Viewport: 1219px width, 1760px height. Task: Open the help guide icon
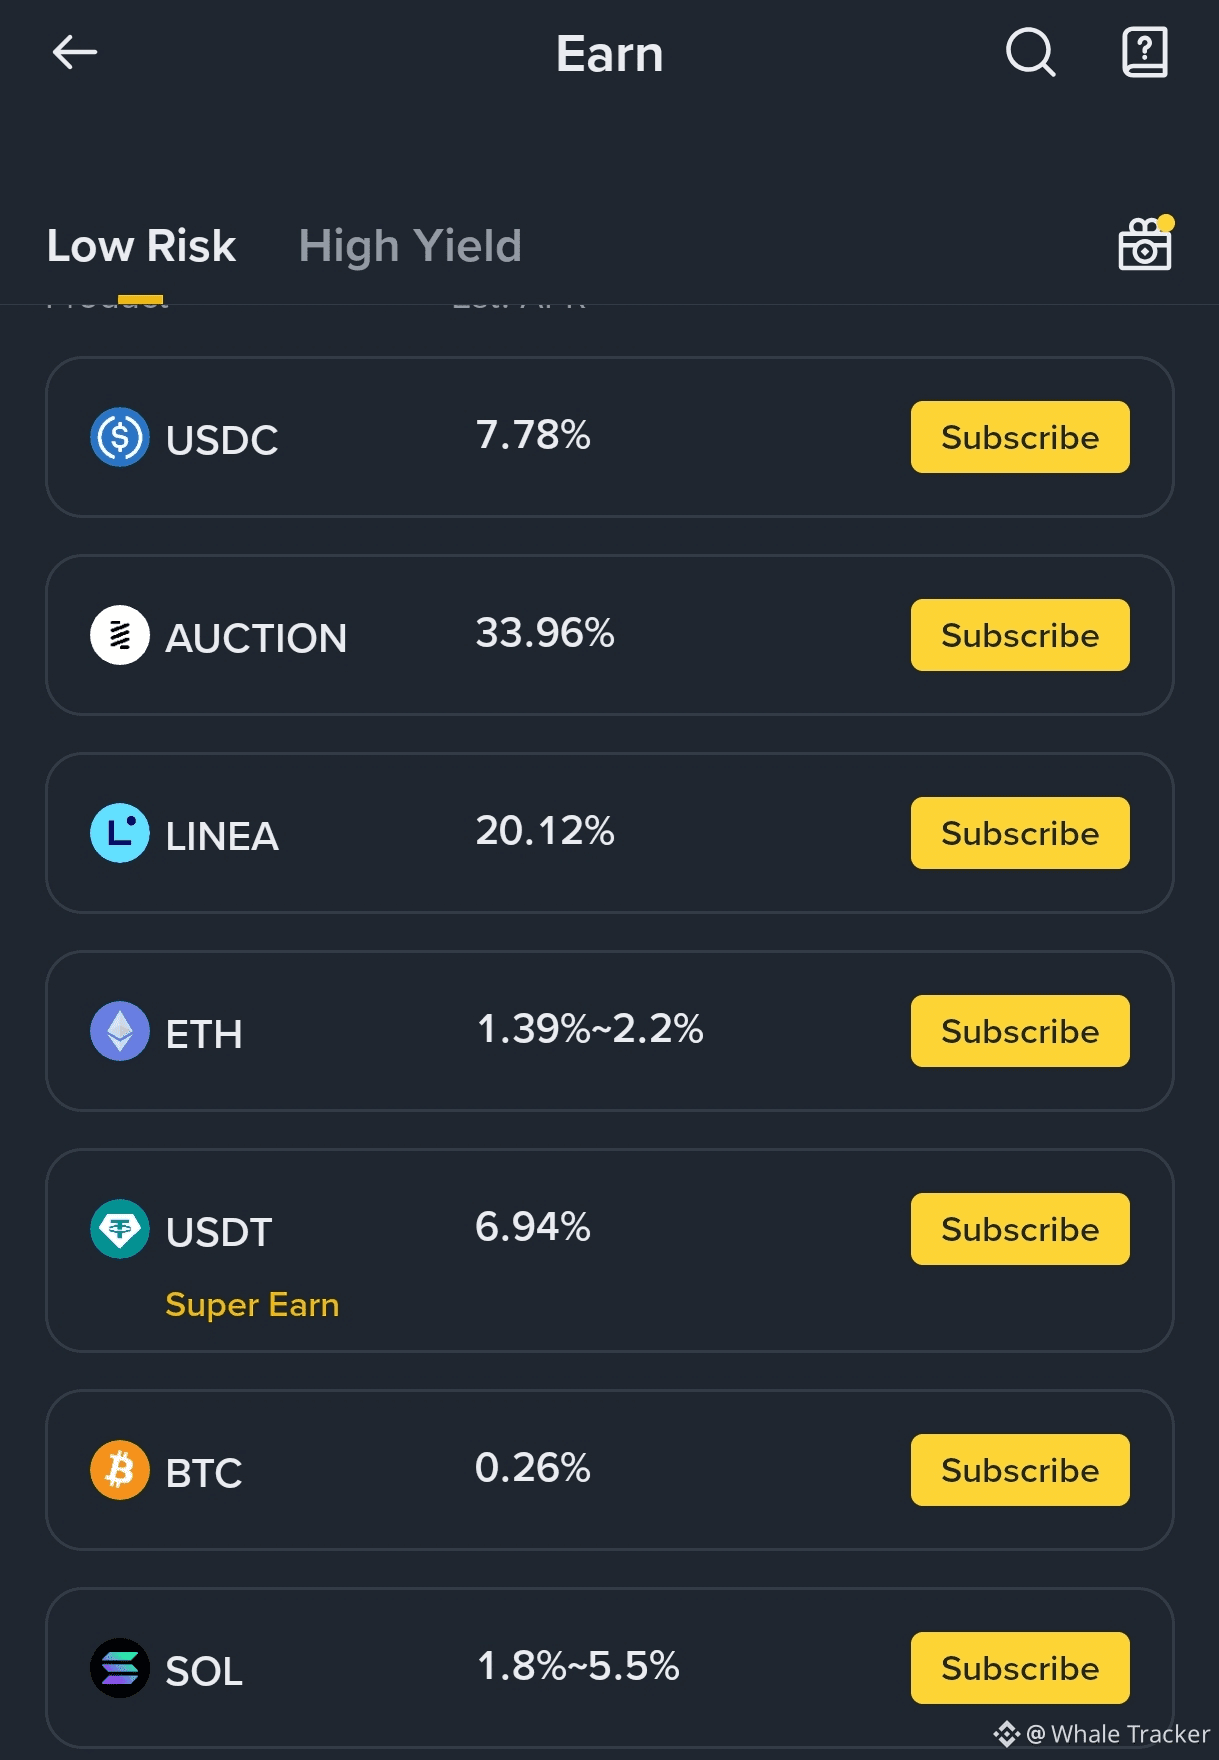click(1144, 52)
